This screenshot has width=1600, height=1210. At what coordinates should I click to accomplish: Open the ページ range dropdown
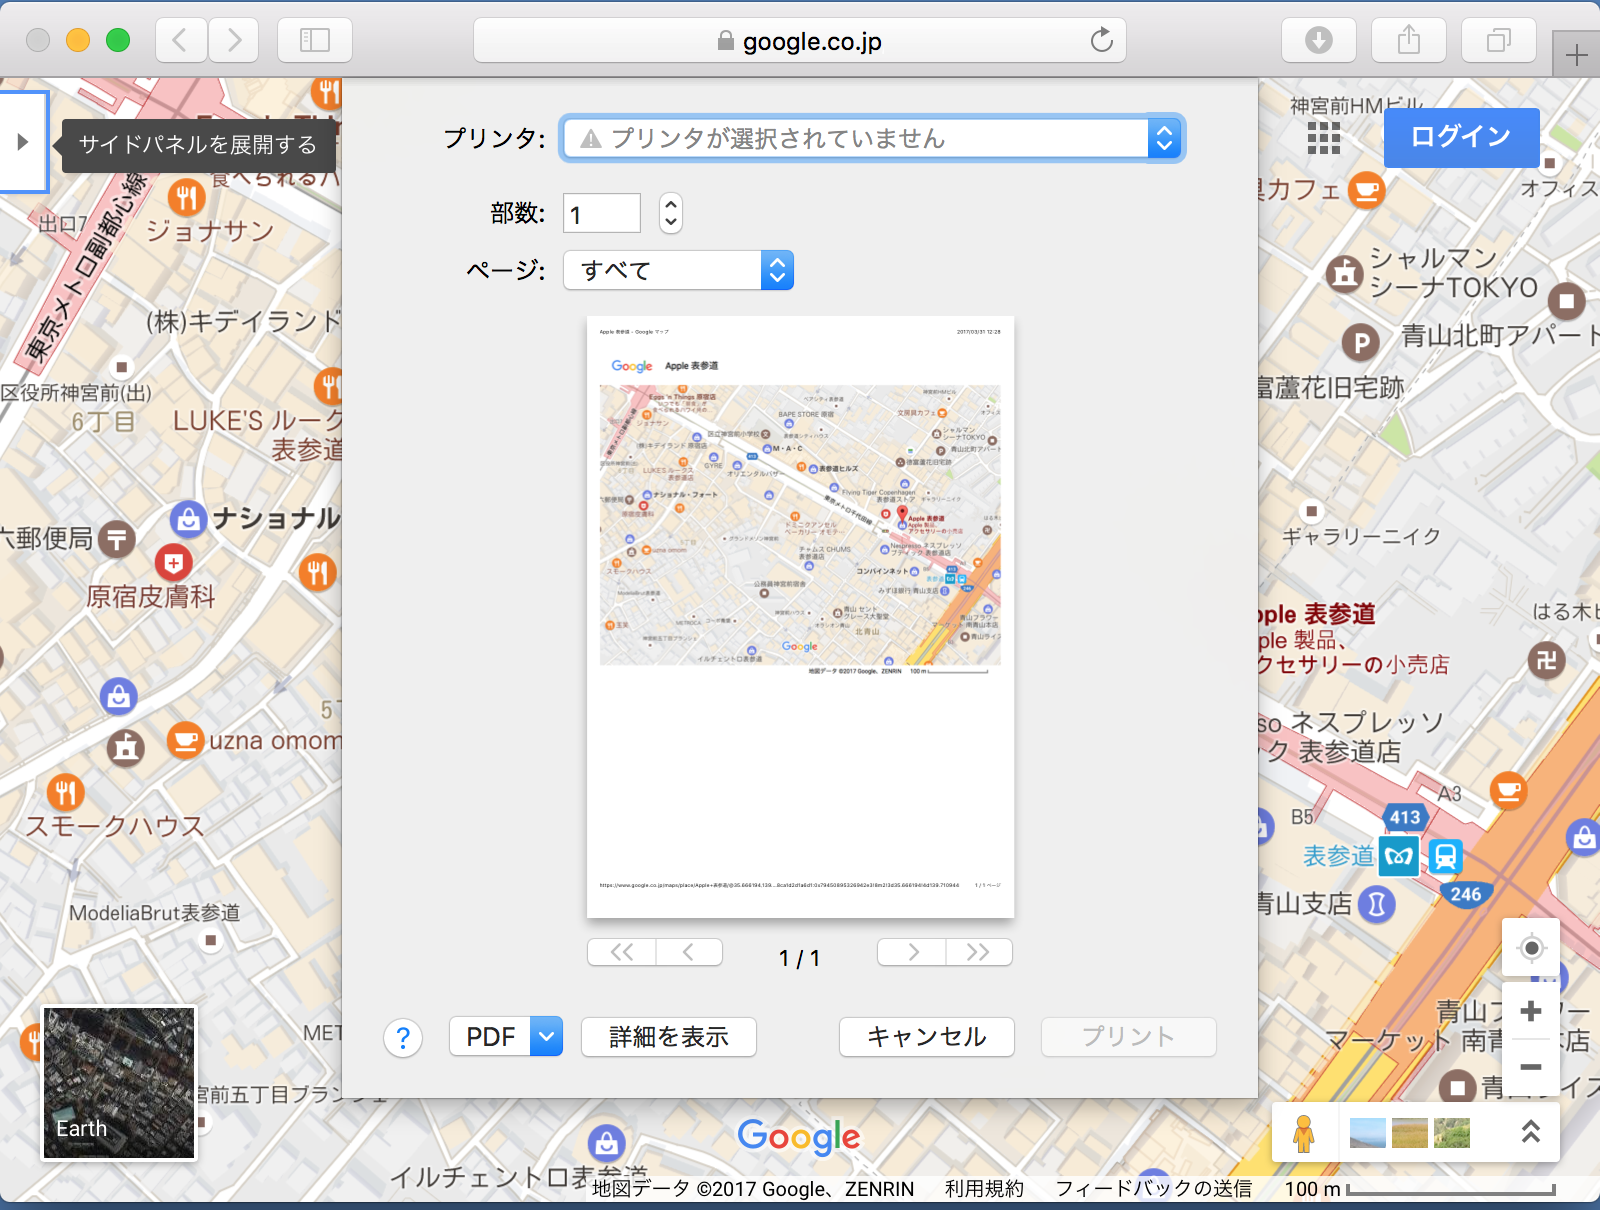coord(678,270)
